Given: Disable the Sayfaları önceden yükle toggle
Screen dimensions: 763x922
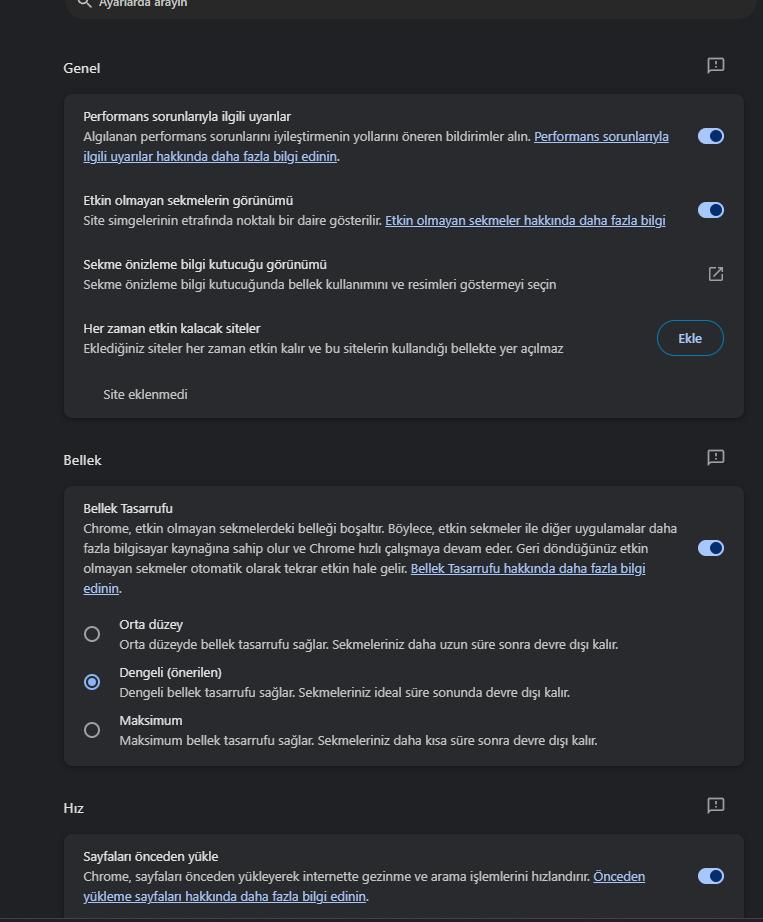Looking at the screenshot, I should (x=710, y=876).
